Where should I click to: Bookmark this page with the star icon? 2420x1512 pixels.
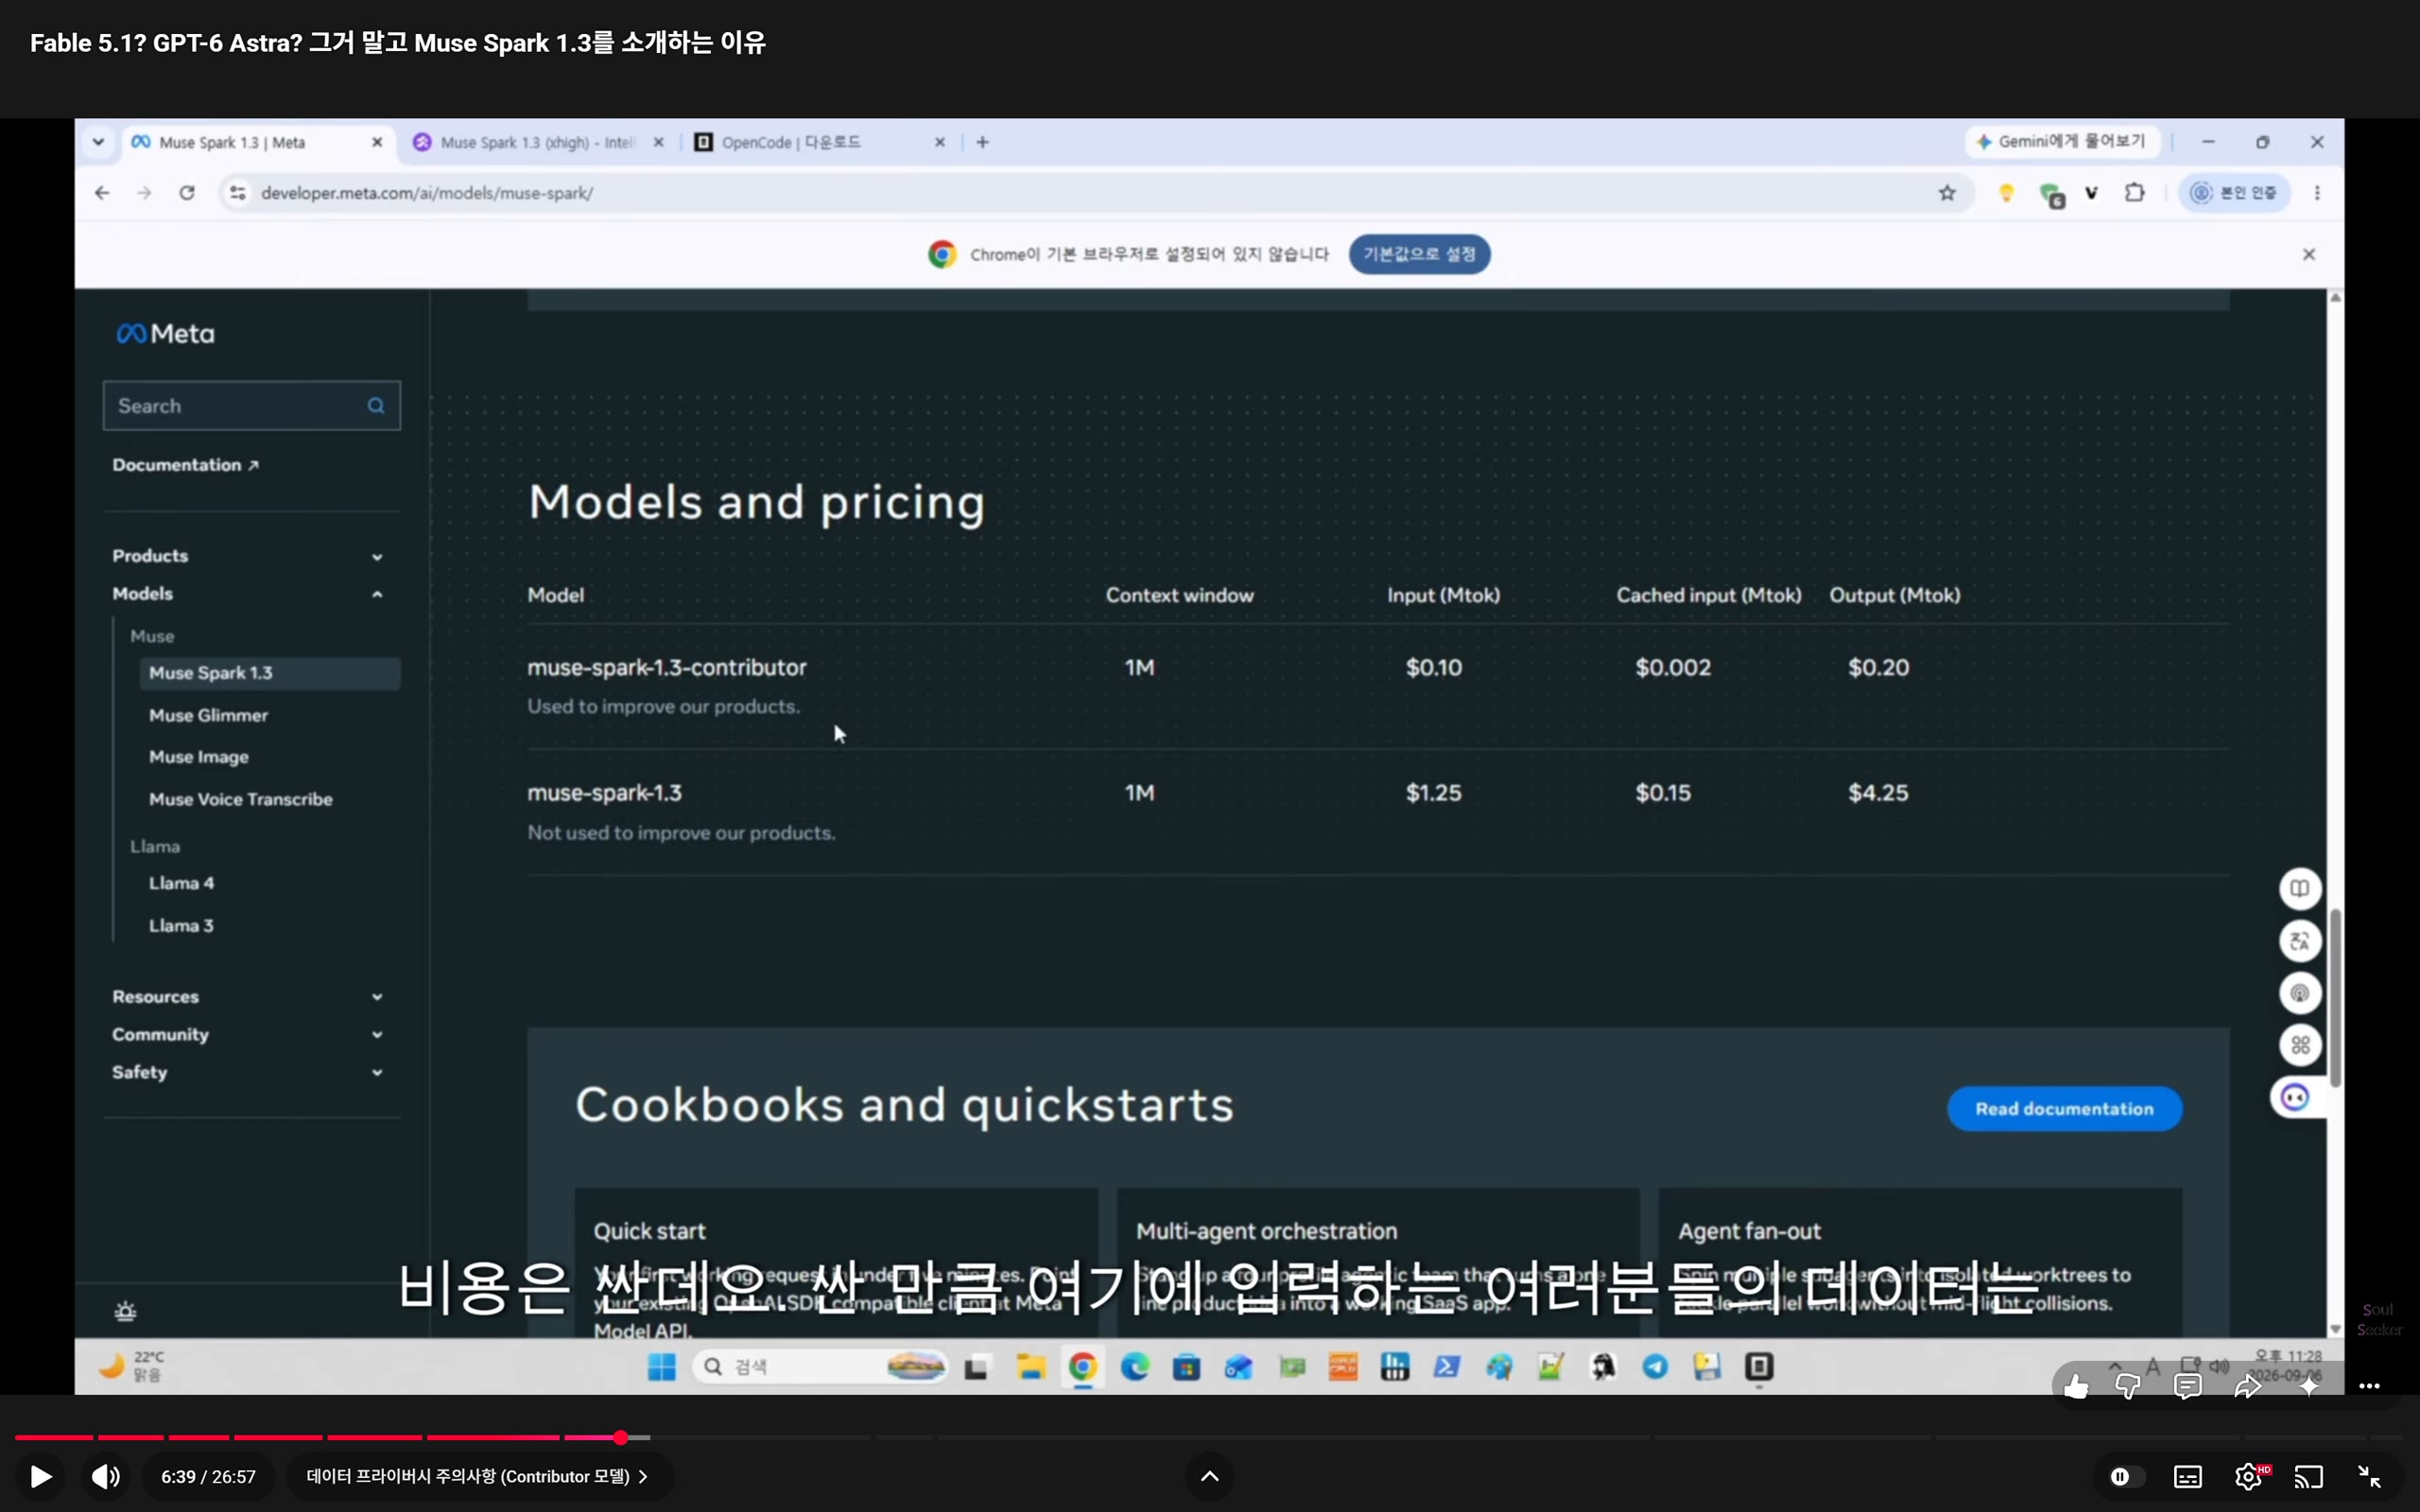coord(1947,193)
